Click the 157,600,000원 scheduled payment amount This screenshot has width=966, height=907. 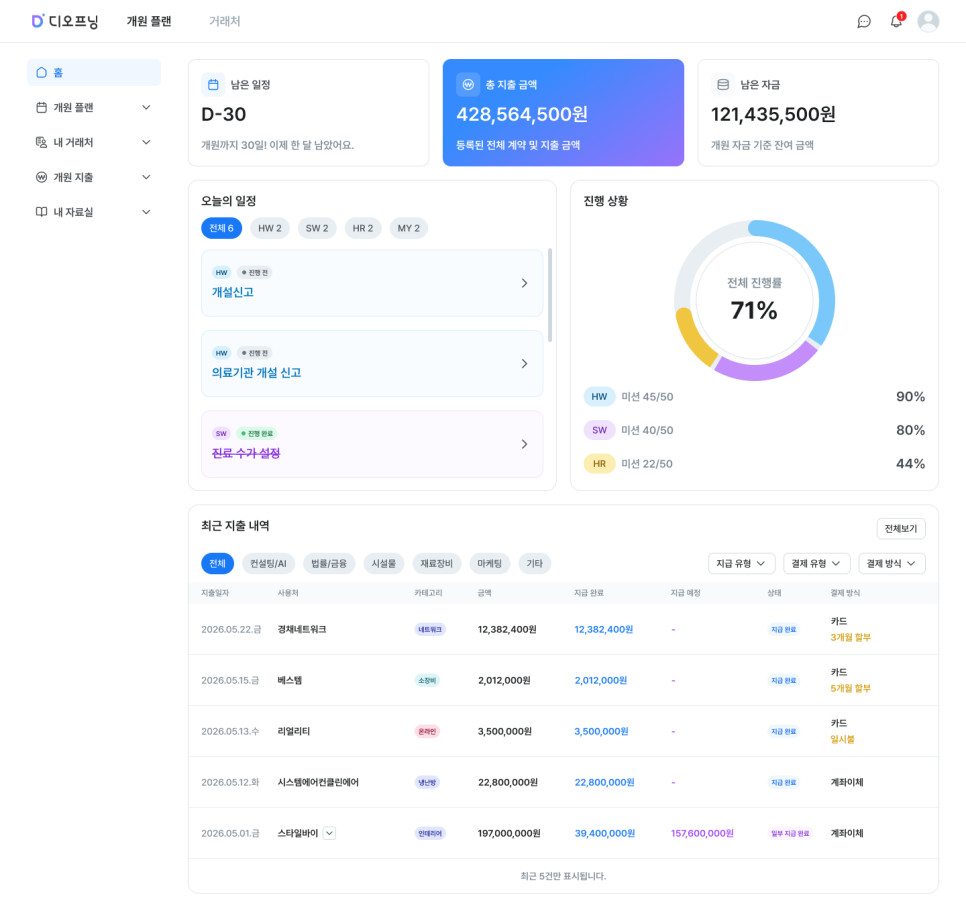pyautogui.click(x=702, y=833)
